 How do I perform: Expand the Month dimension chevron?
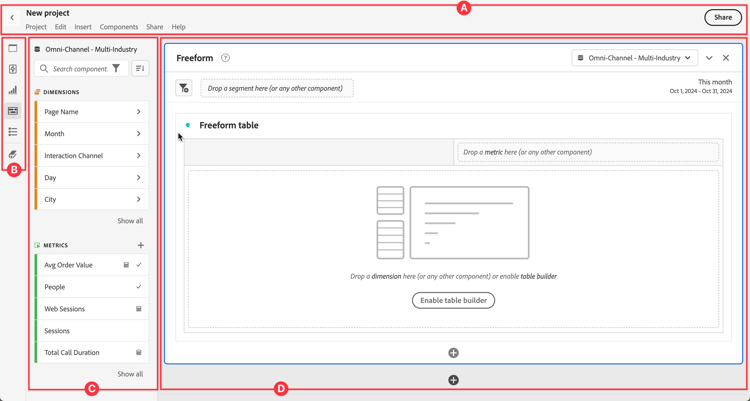click(139, 134)
